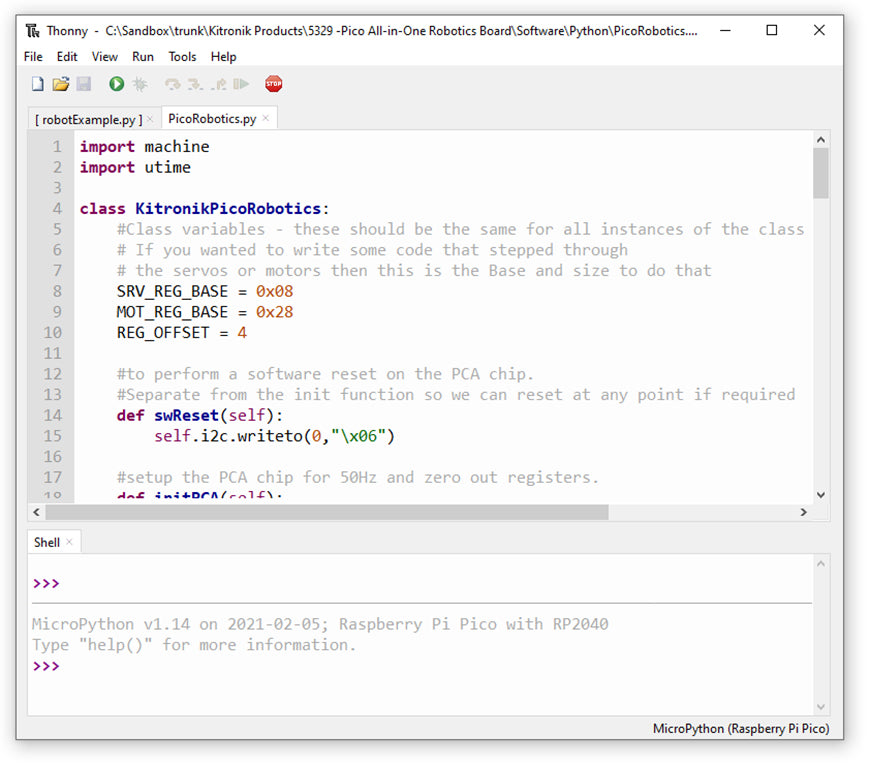Click the editor horizontal scrollbar right arrow
870x766 pixels.
pos(803,512)
